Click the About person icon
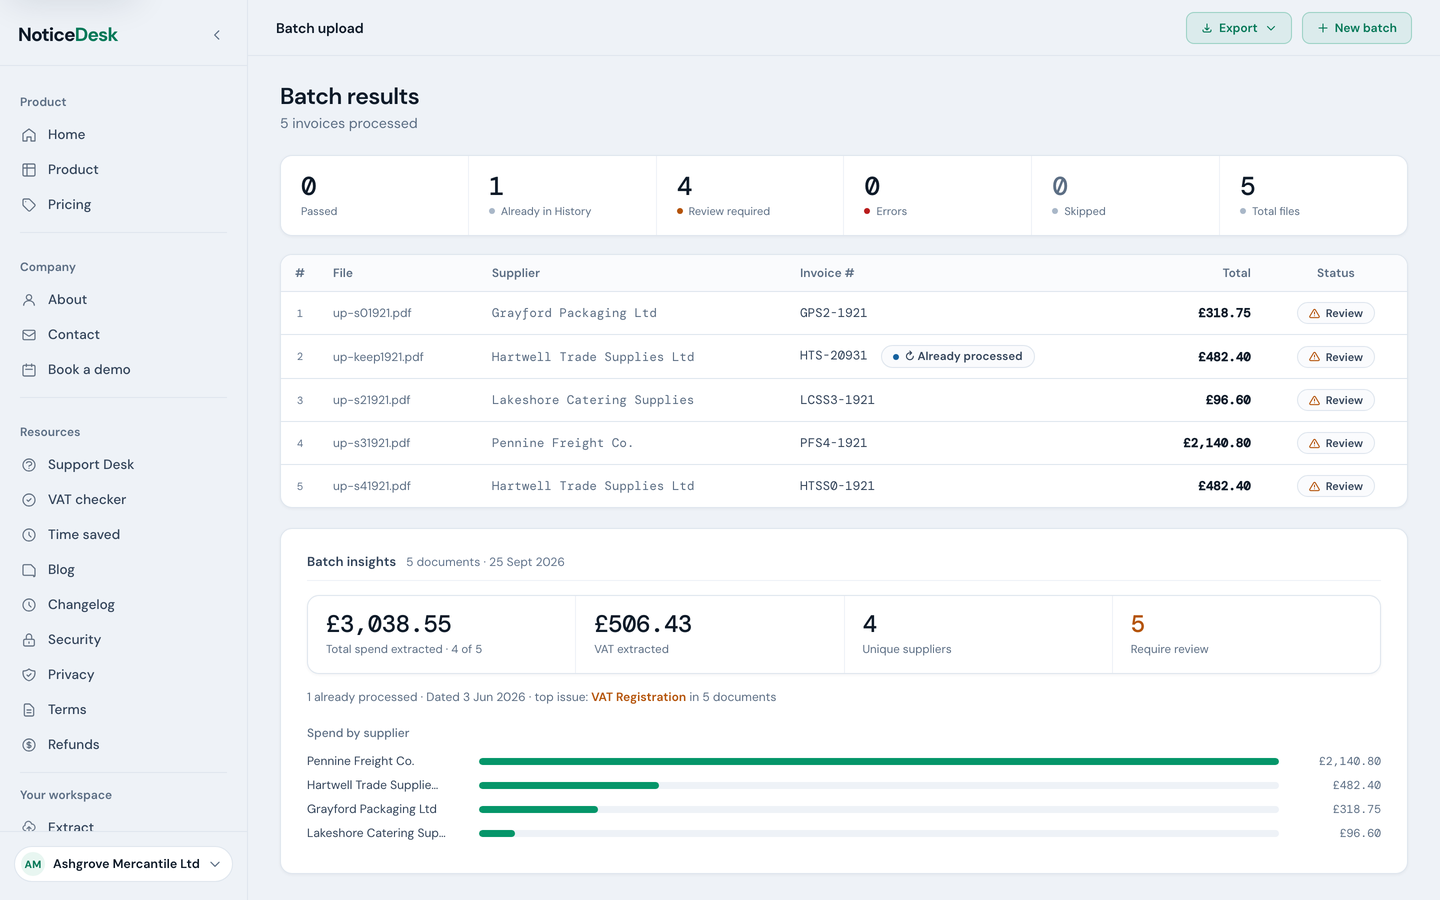This screenshot has width=1440, height=900. click(x=29, y=300)
